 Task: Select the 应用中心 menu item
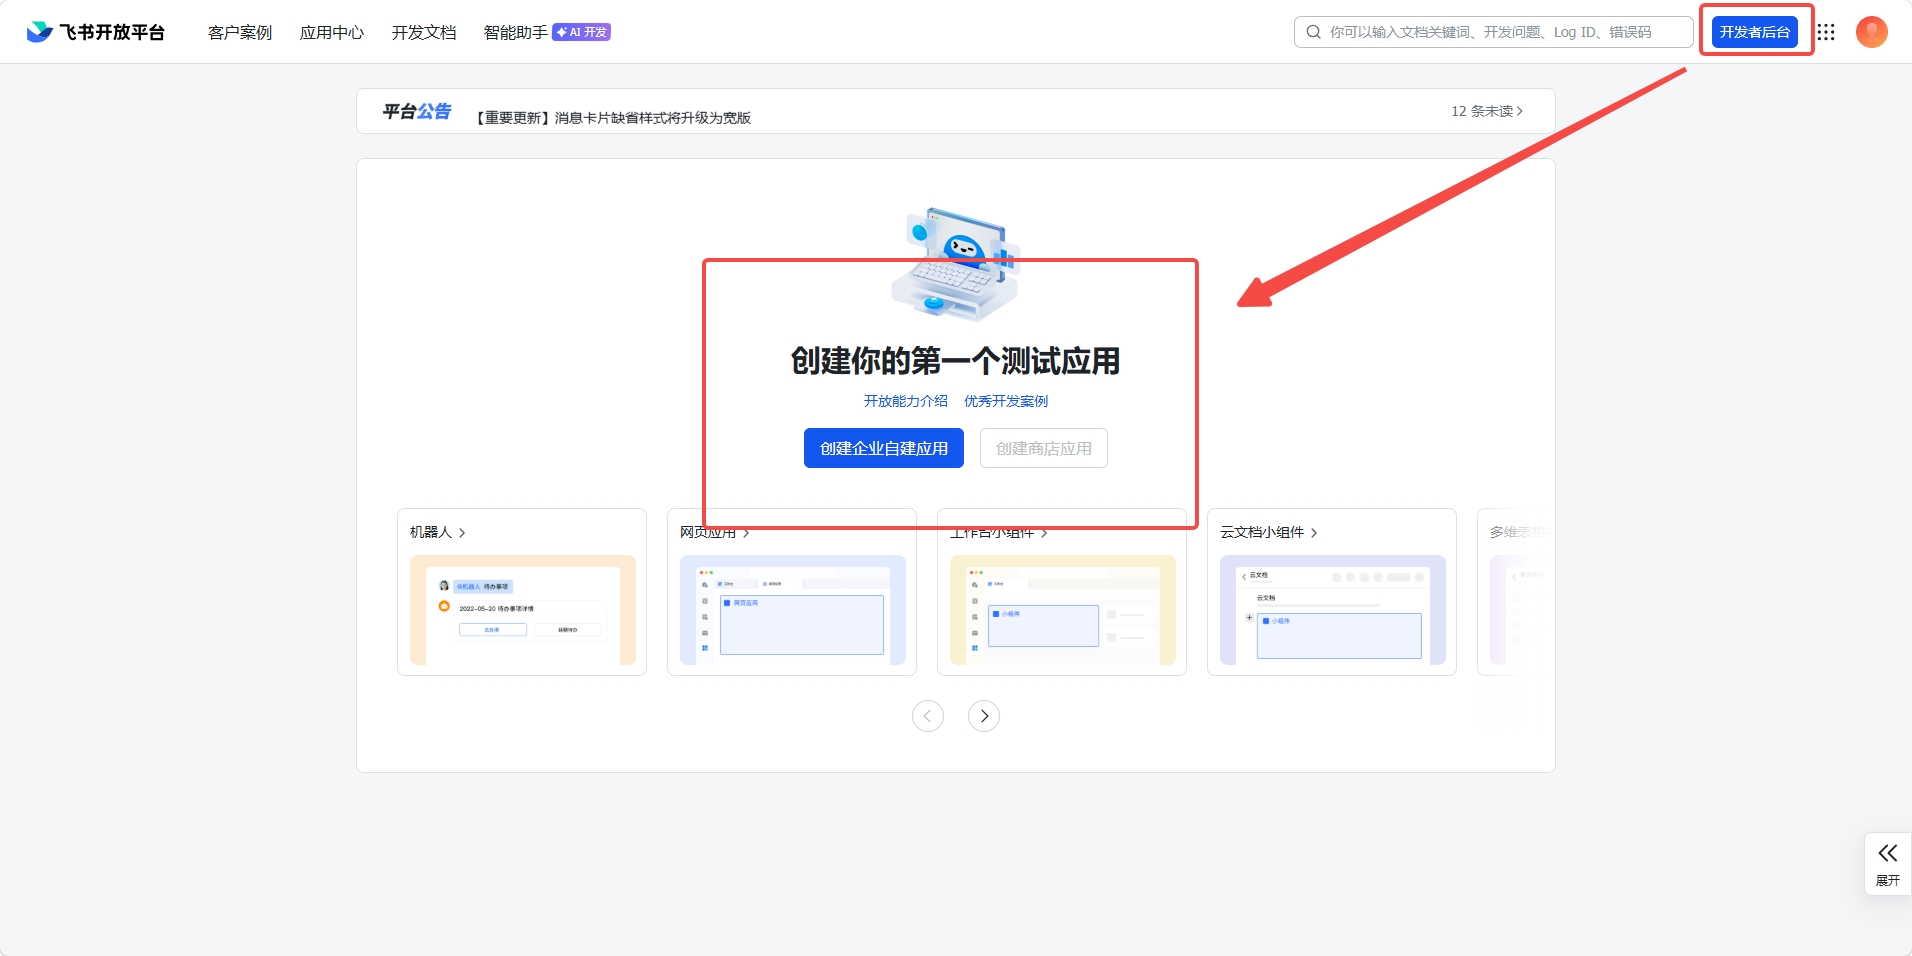click(x=331, y=32)
